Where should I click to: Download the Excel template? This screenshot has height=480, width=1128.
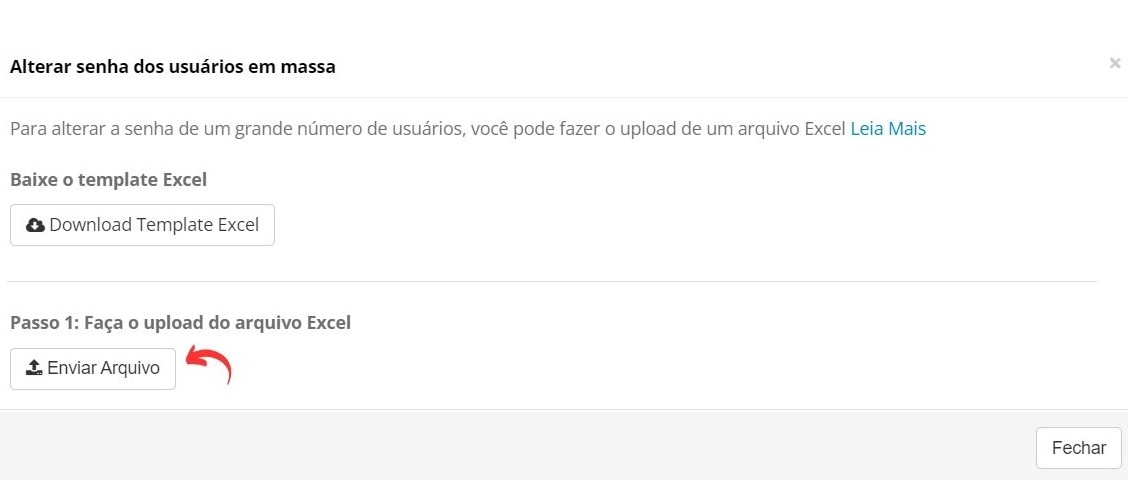pyautogui.click(x=142, y=225)
